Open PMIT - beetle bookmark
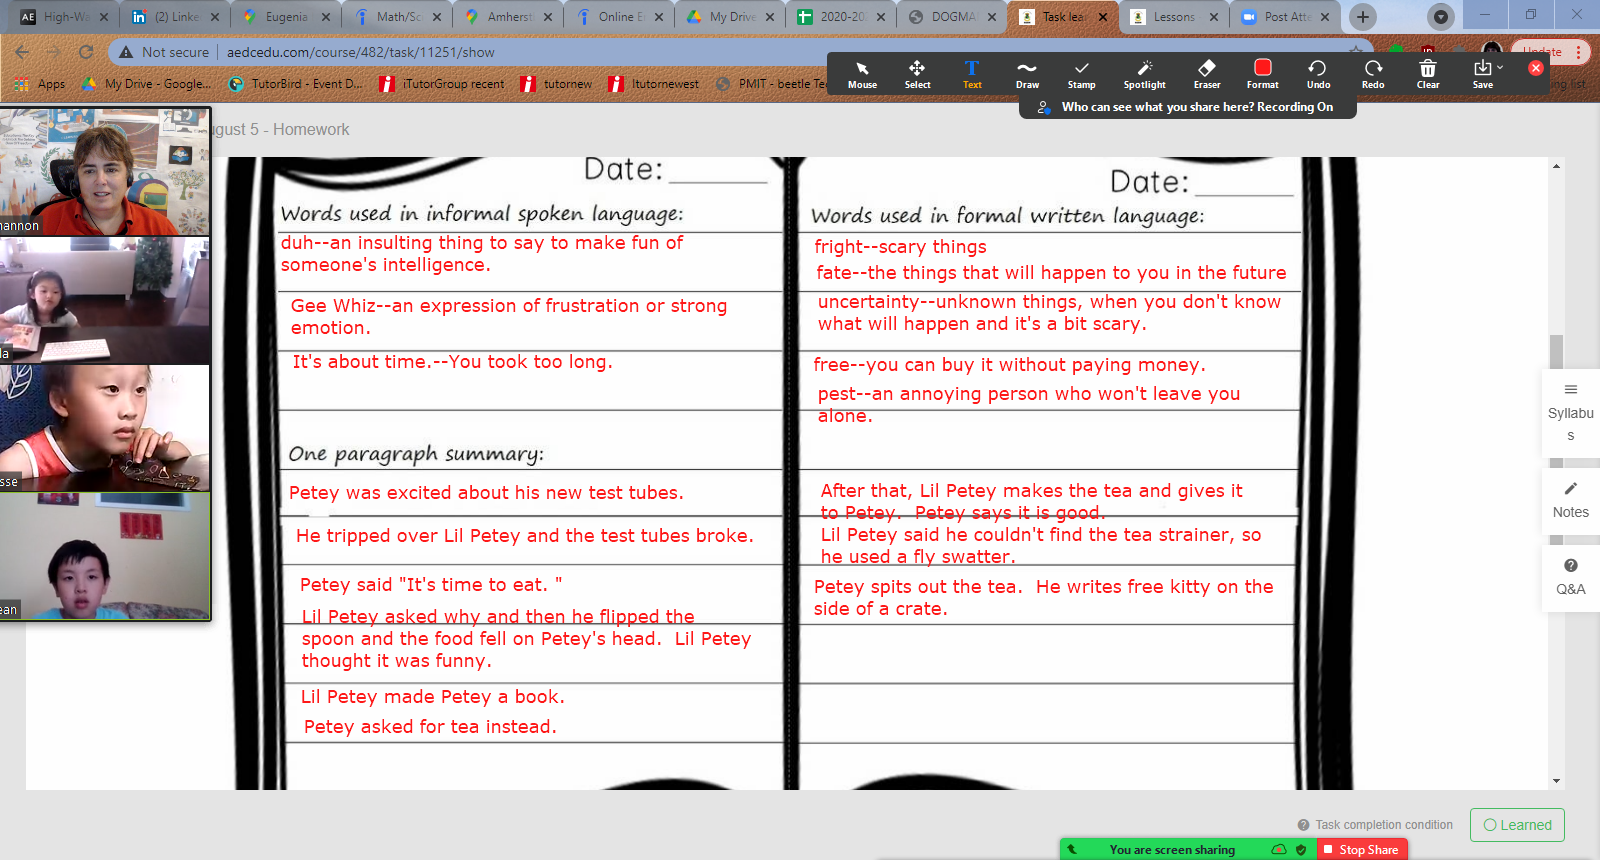The width and height of the screenshot is (1600, 860). coord(772,84)
